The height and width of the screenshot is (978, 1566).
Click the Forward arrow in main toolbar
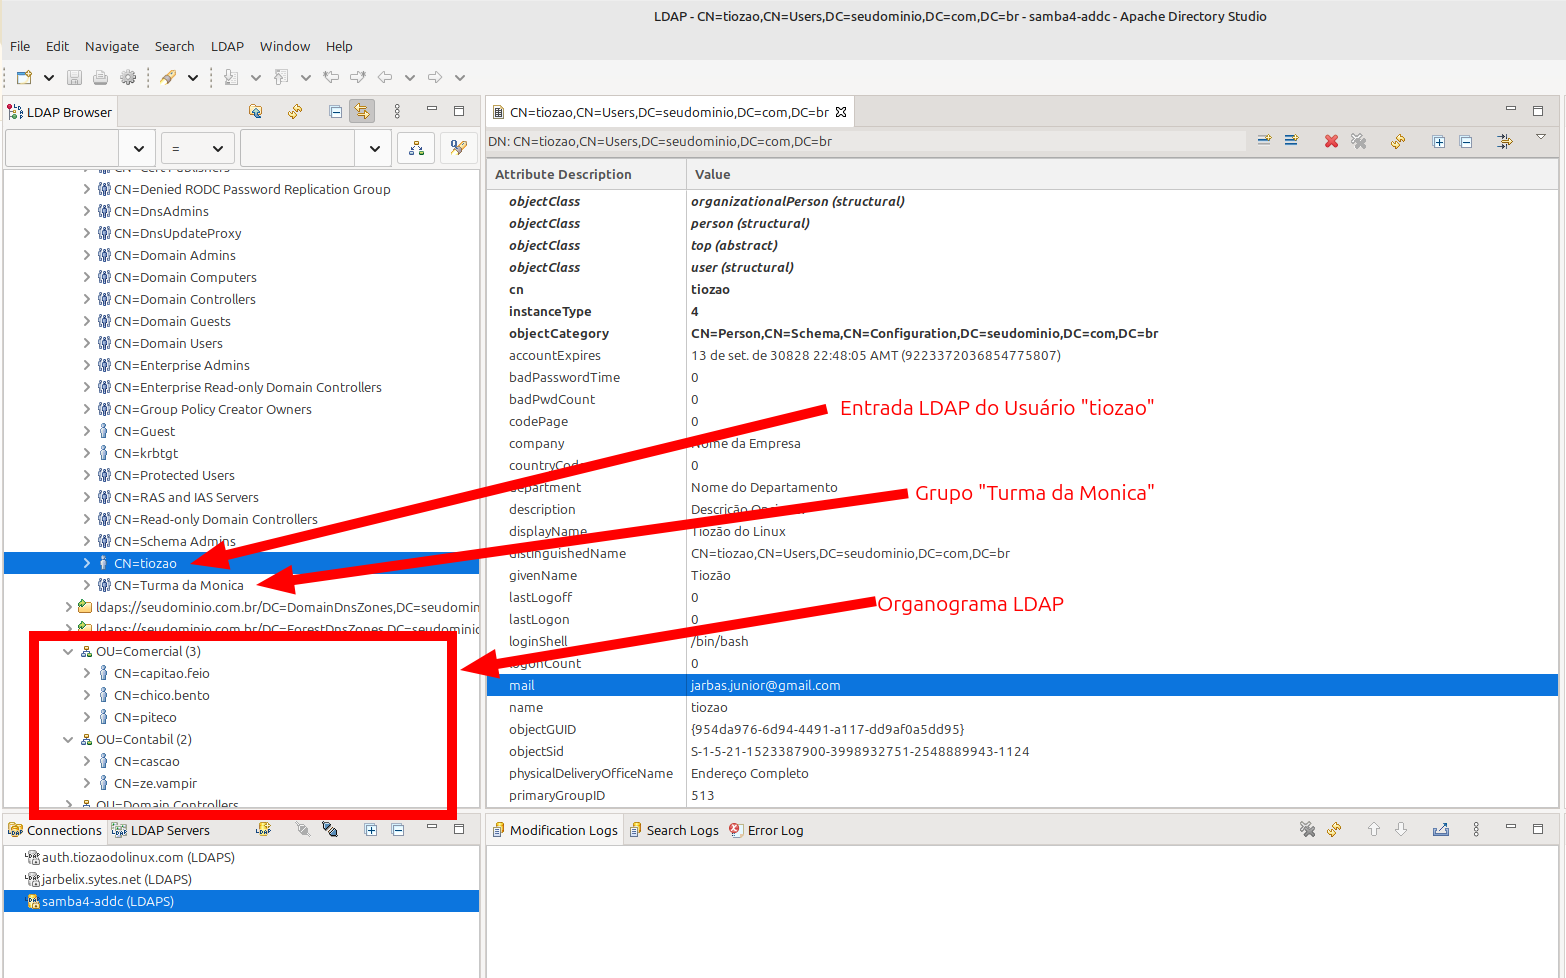435,77
